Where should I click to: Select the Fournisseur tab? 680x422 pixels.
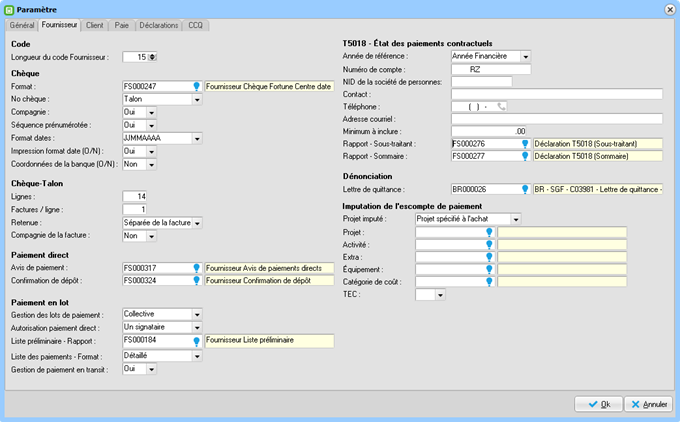pos(59,25)
